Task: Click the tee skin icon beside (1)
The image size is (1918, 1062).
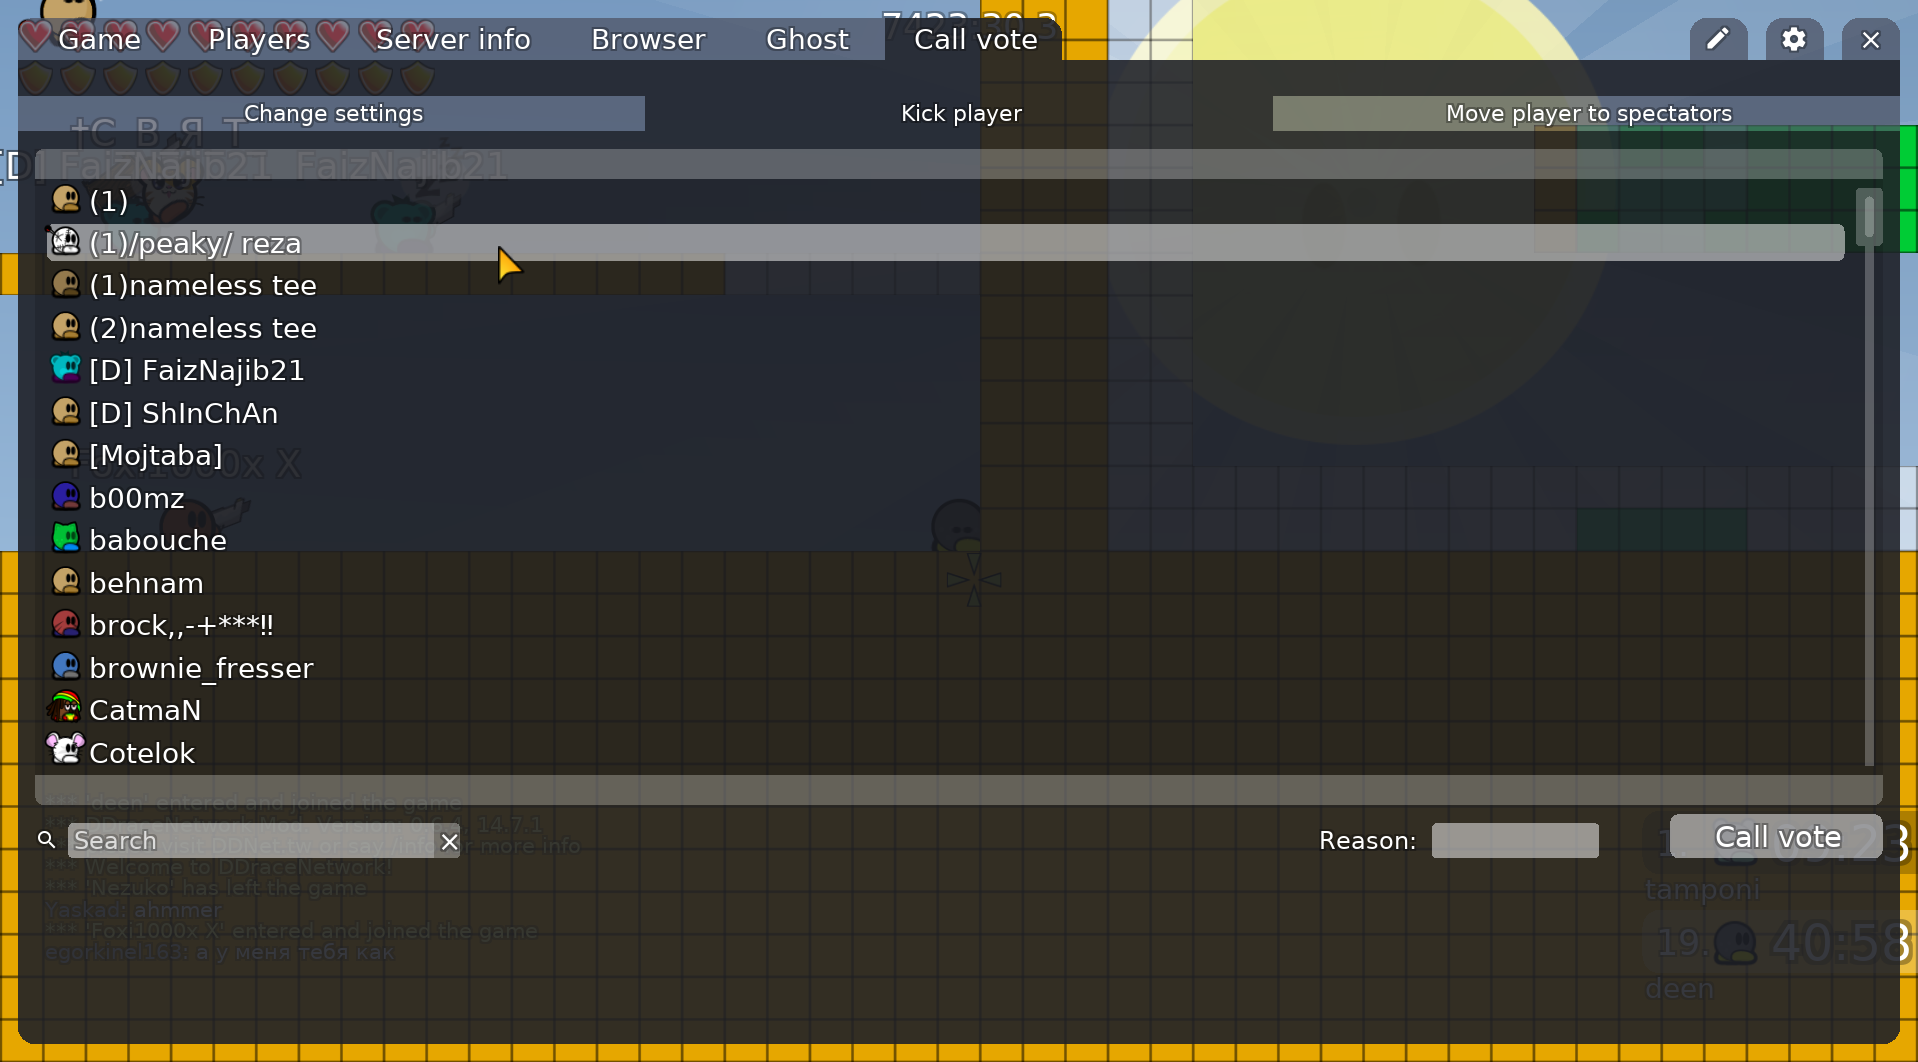Action: (x=66, y=200)
